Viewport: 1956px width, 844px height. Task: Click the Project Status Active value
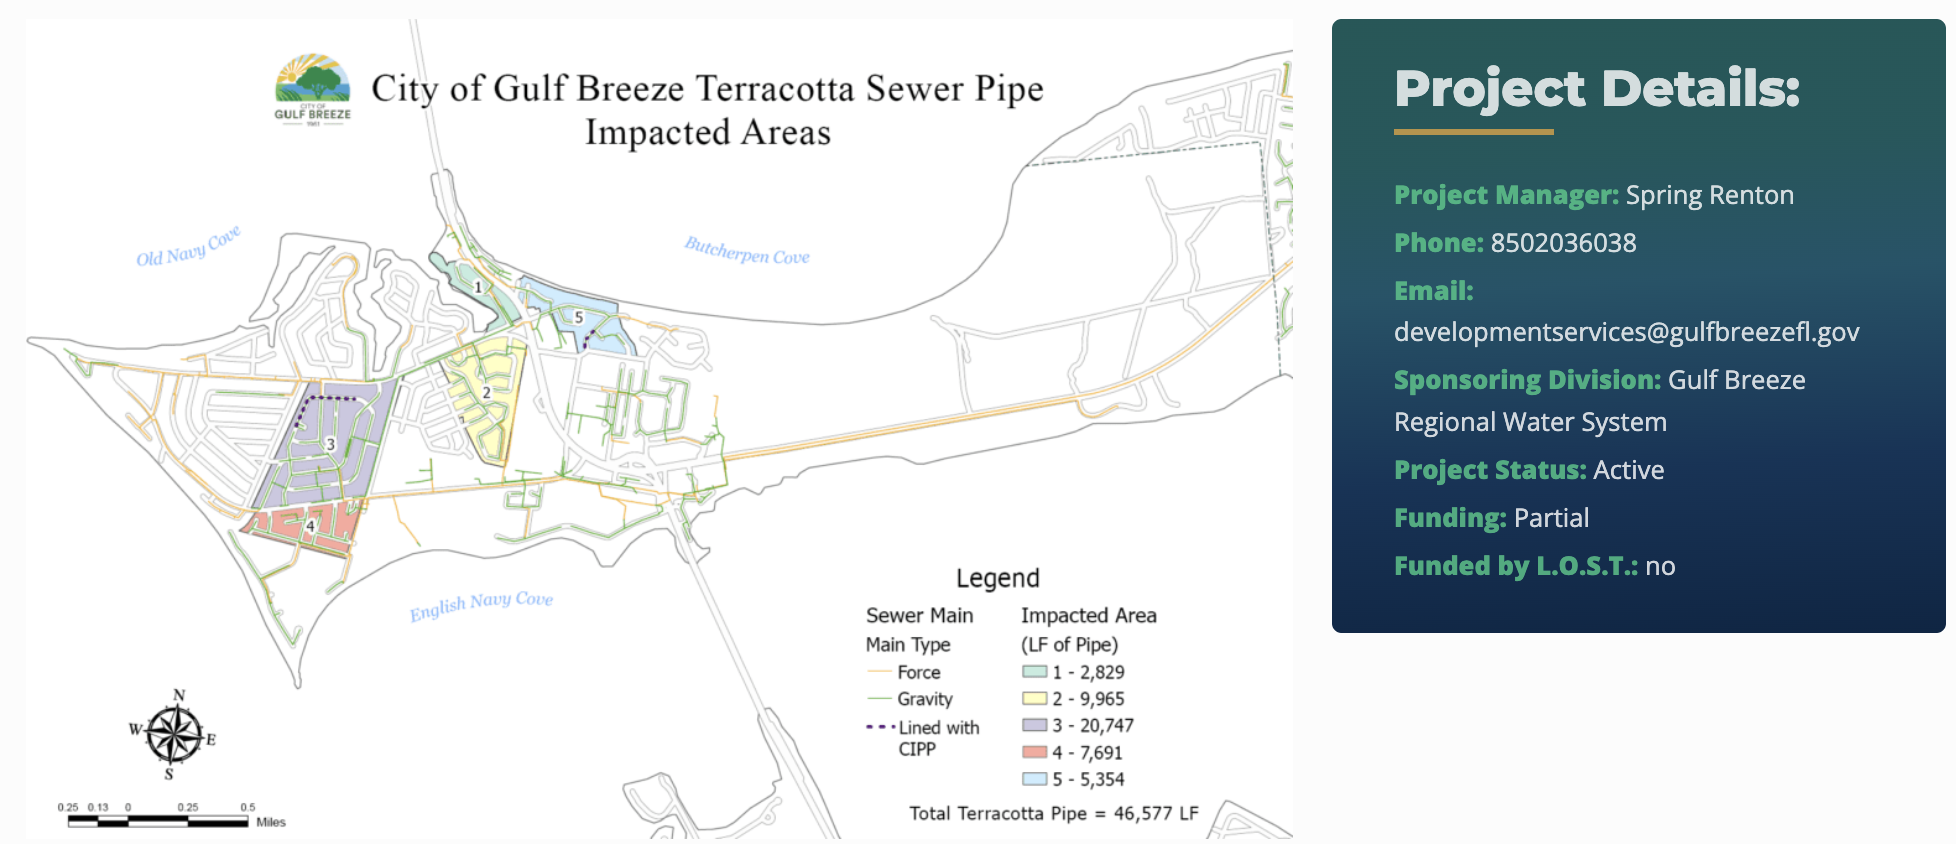[1628, 470]
